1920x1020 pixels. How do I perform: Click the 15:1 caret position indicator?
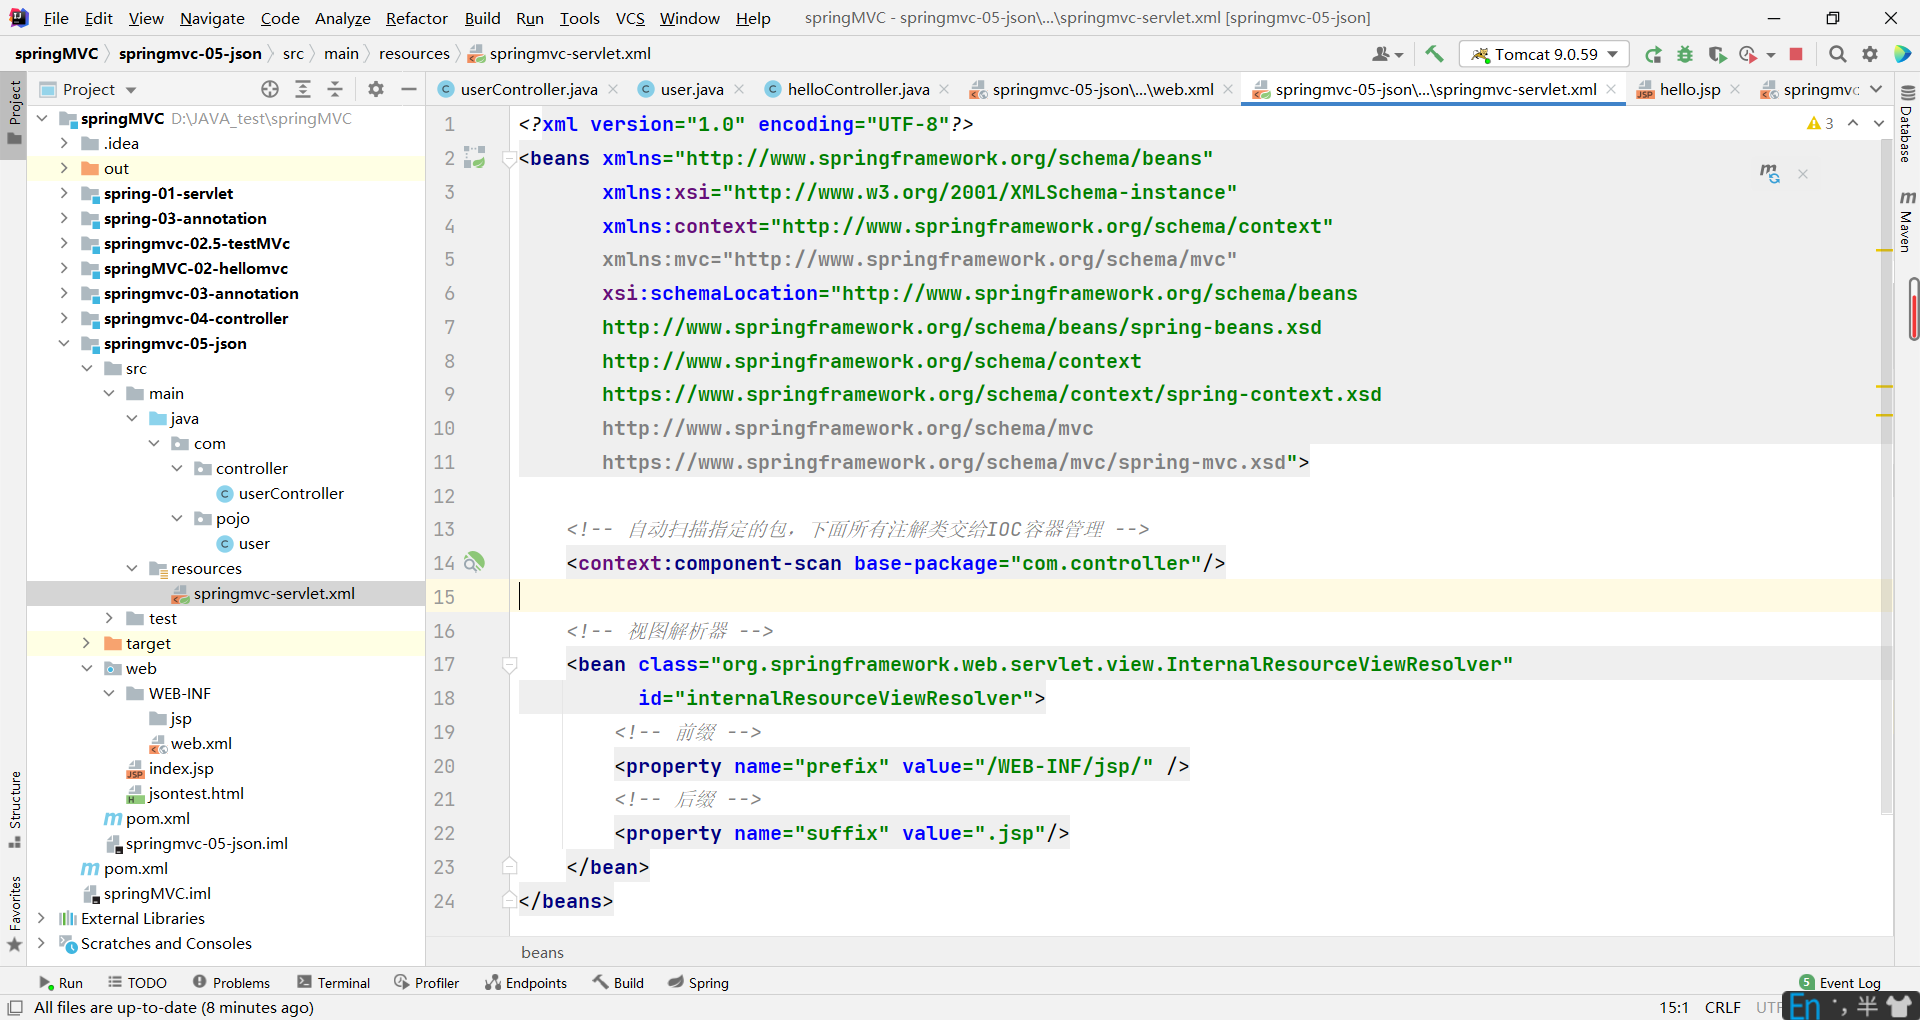(1674, 1007)
